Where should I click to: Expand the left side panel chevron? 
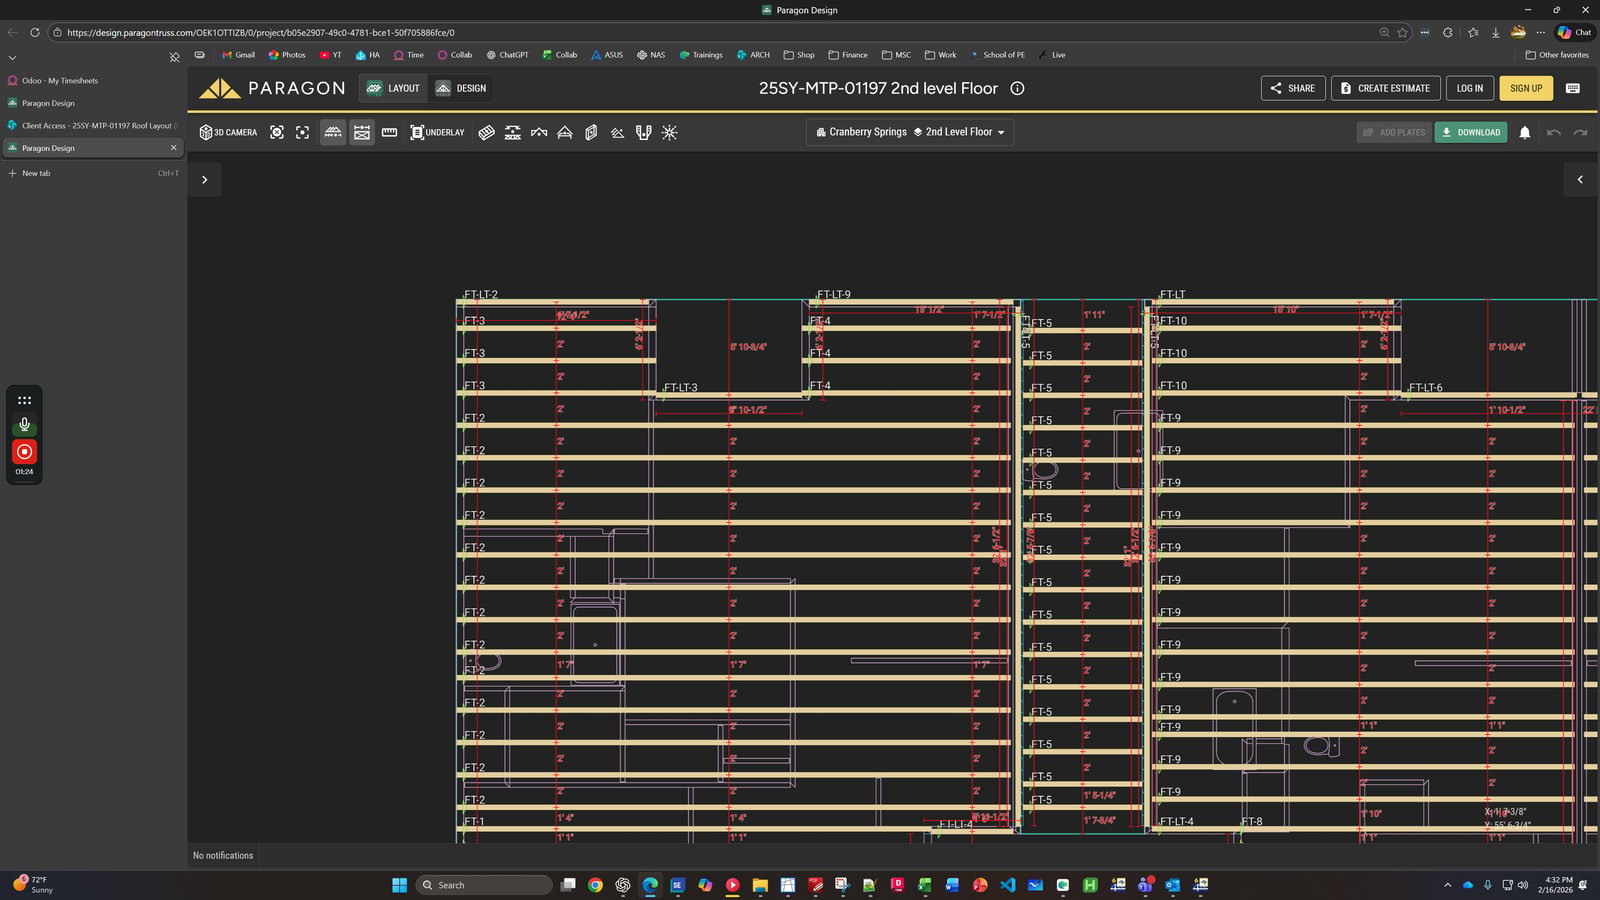[x=204, y=180]
